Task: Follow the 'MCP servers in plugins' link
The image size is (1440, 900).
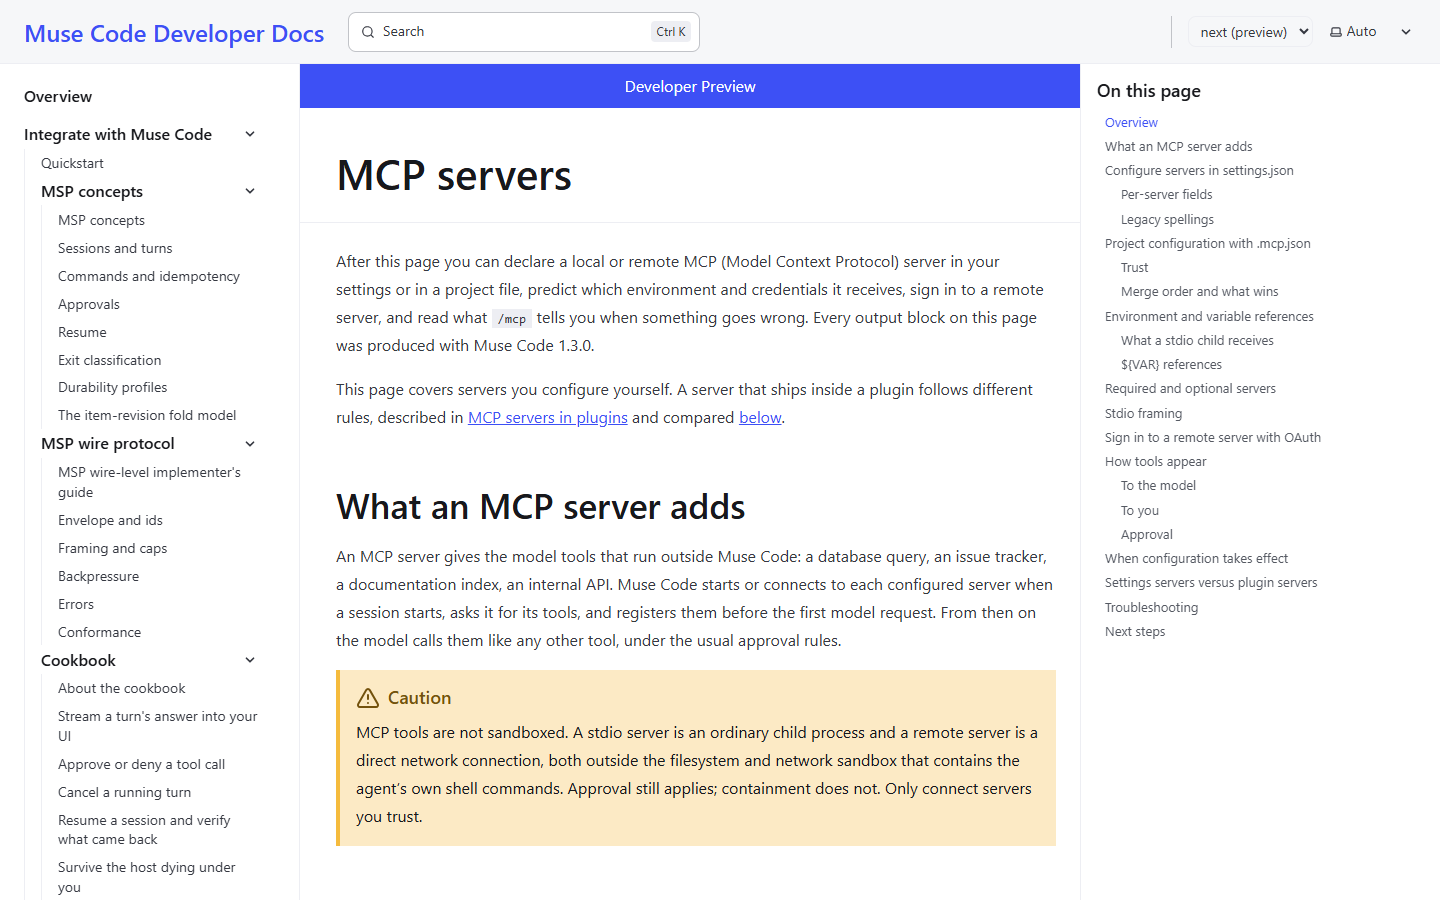Action: coord(548,417)
